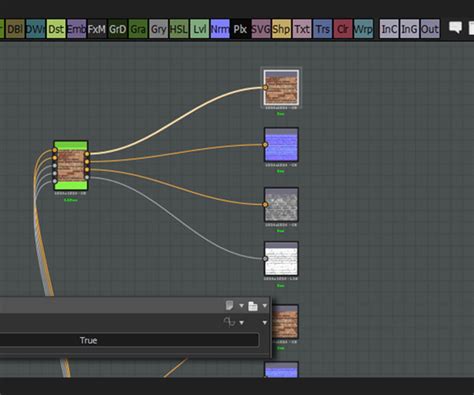Viewport: 474px width, 395px height.
Task: Select the Plx pixel processor button
Action: [240, 29]
